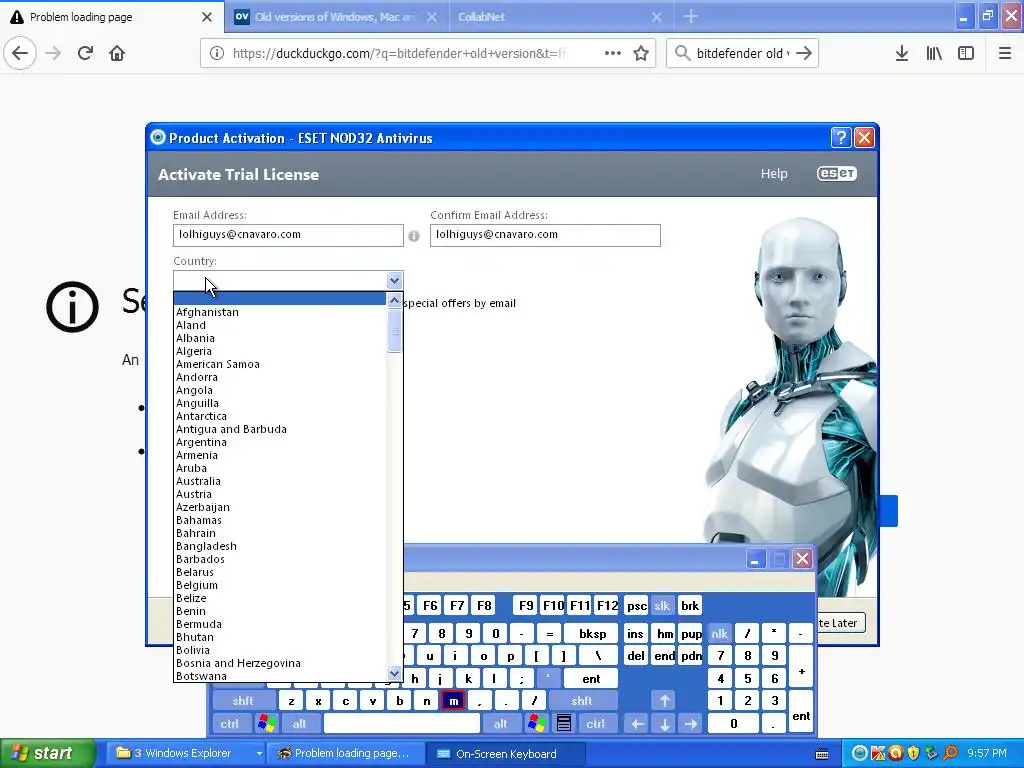Open the site information icon in the URL bar
1024x768 pixels.
(216, 54)
